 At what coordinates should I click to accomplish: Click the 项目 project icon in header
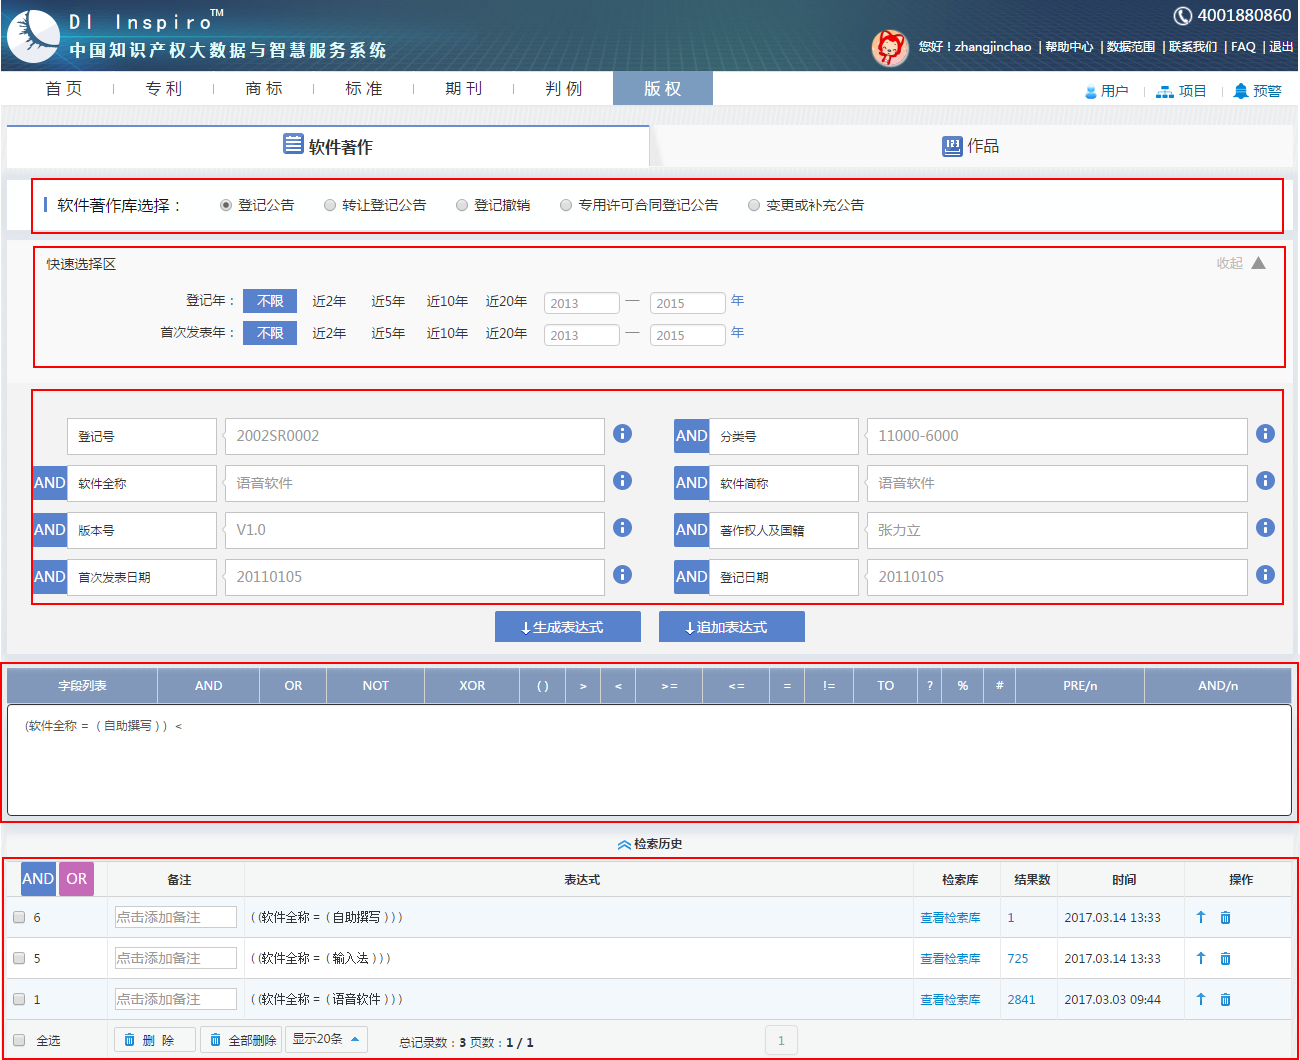click(x=1164, y=91)
